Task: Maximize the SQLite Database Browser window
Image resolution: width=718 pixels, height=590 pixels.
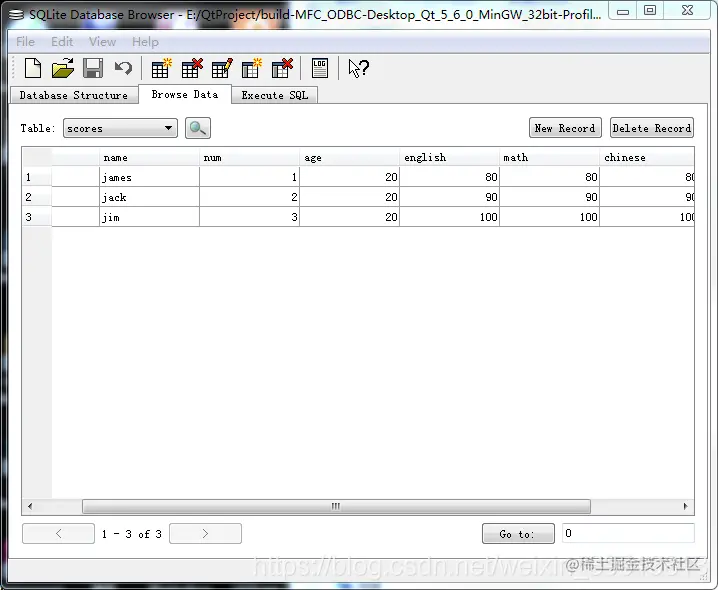Action: pyautogui.click(x=650, y=11)
